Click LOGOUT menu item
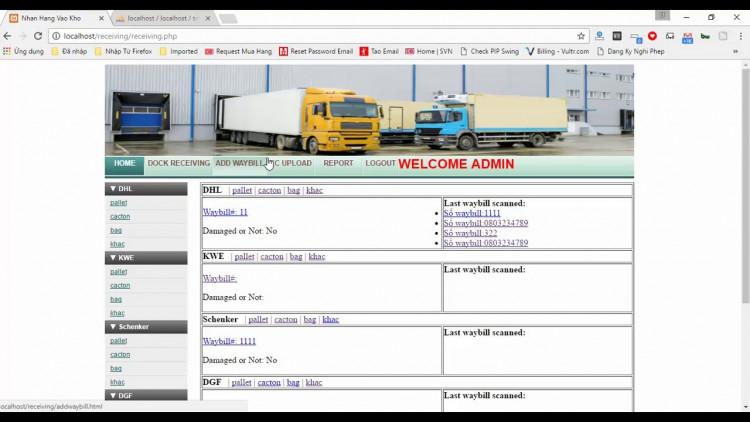The image size is (750, 422). tap(380, 163)
